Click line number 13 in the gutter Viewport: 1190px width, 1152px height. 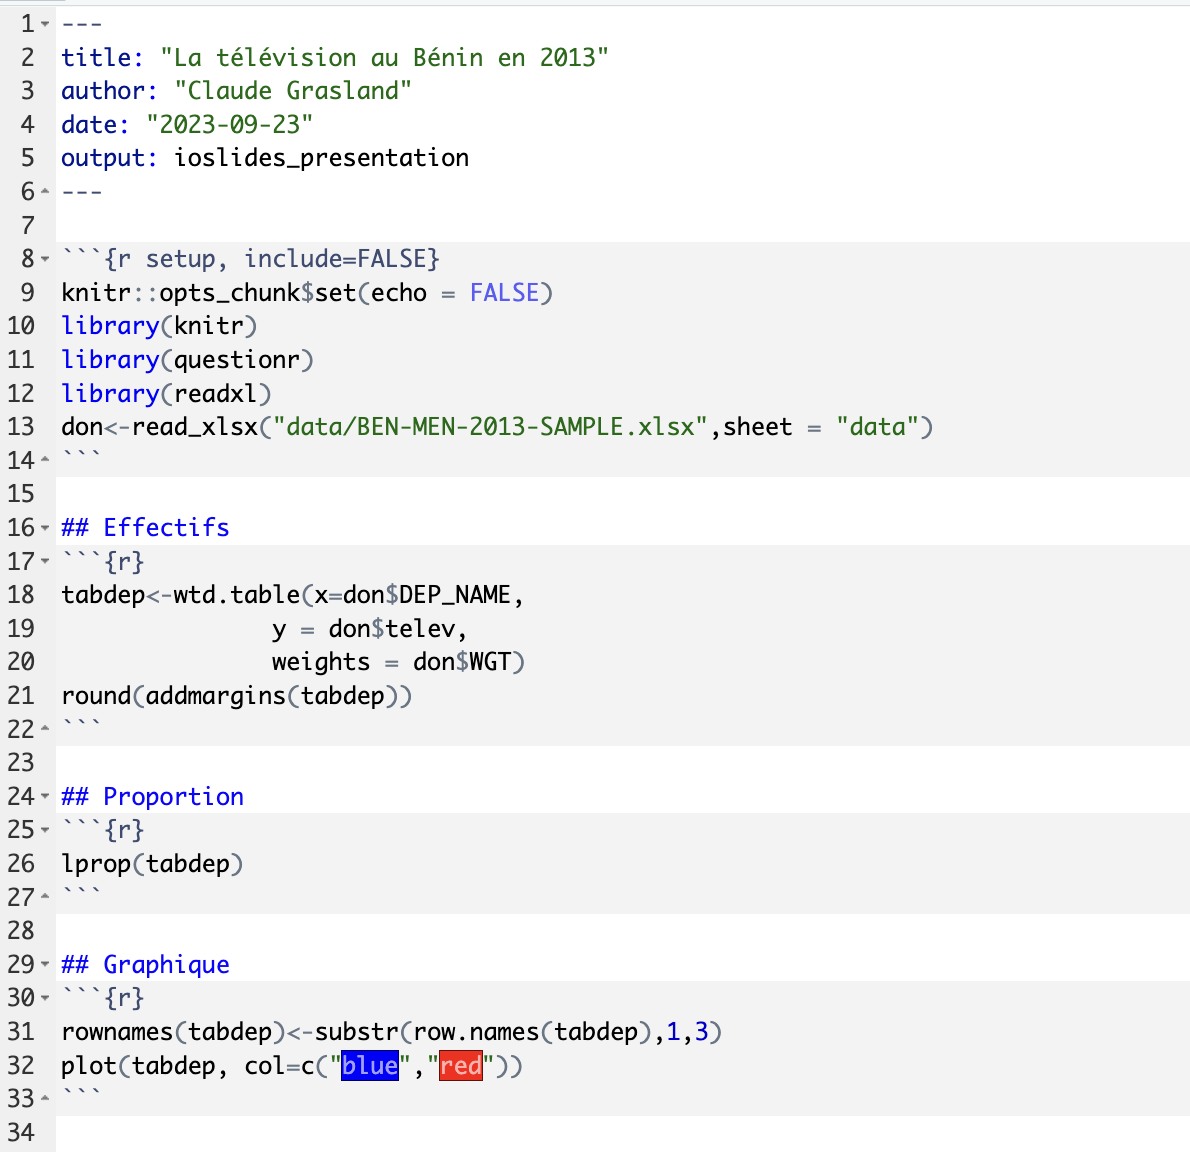21,427
